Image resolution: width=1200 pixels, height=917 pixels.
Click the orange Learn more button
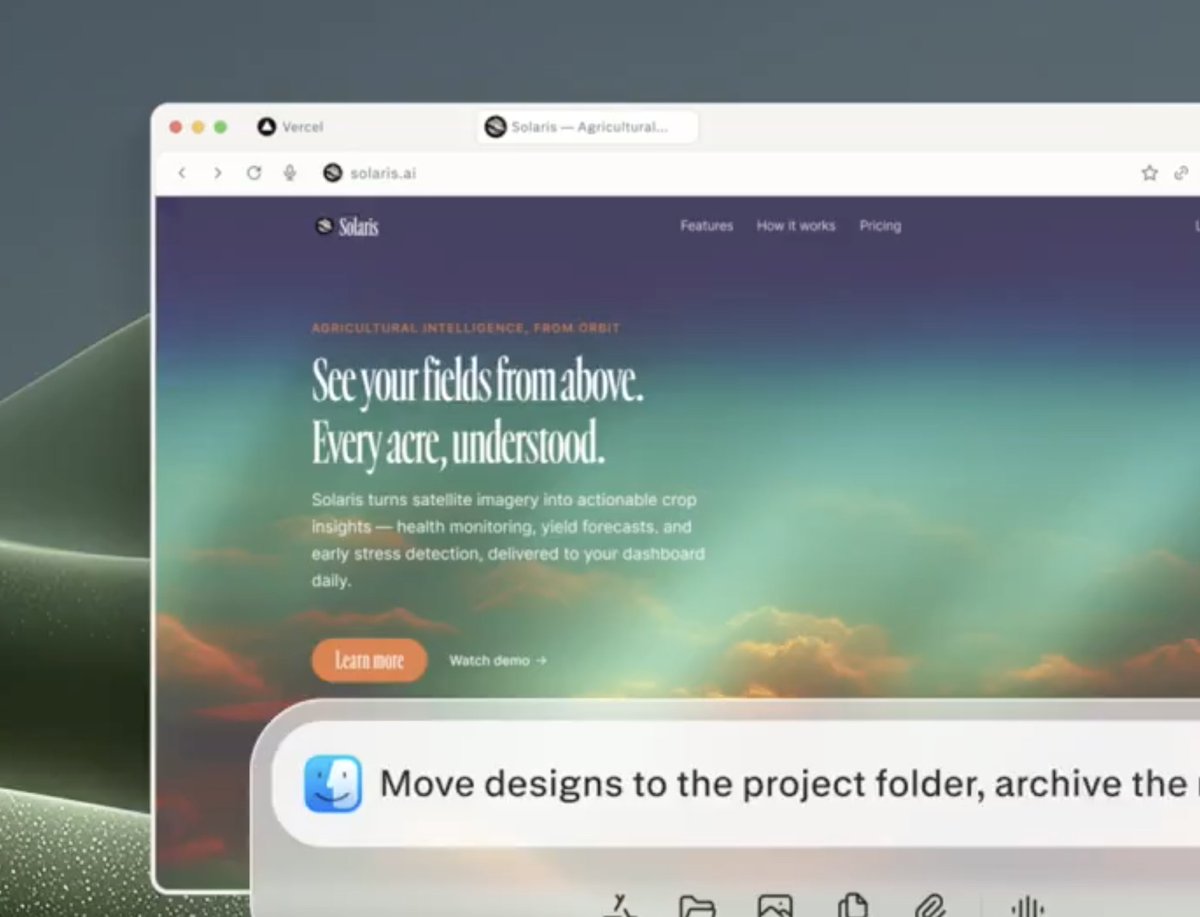[x=369, y=660]
